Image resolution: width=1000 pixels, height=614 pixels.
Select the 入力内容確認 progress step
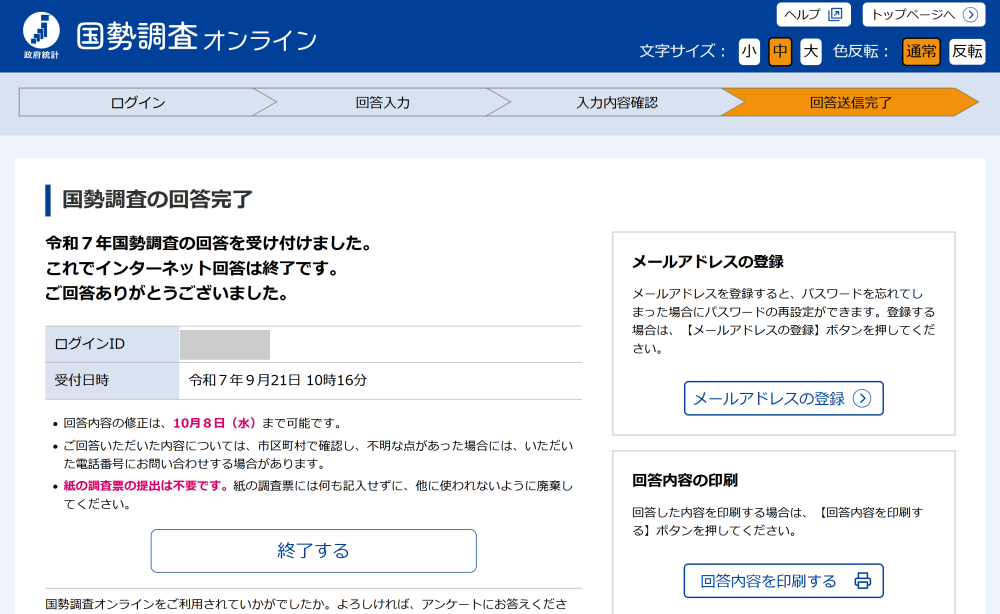(617, 102)
